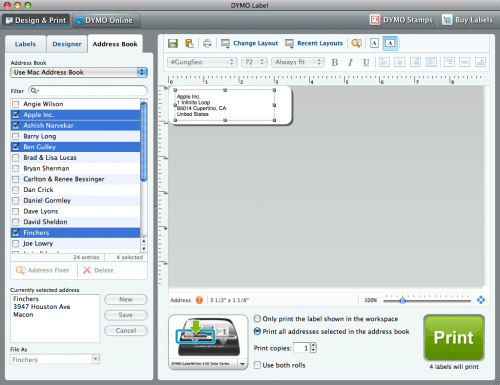Viewport: 500px width, 385px height.
Task: Select the Address Book tab
Action: [x=115, y=44]
